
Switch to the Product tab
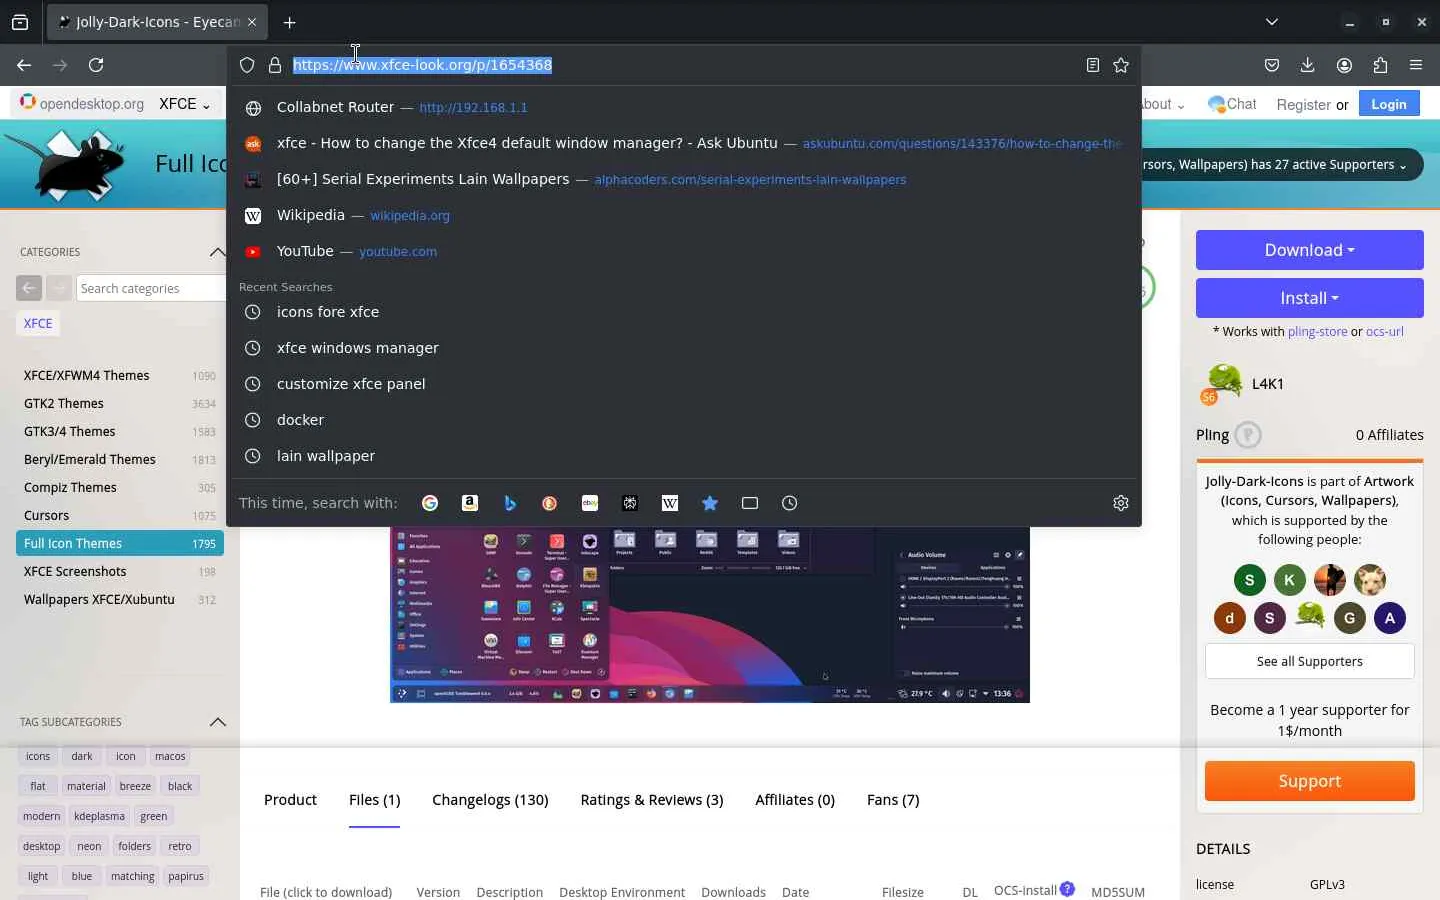(290, 800)
